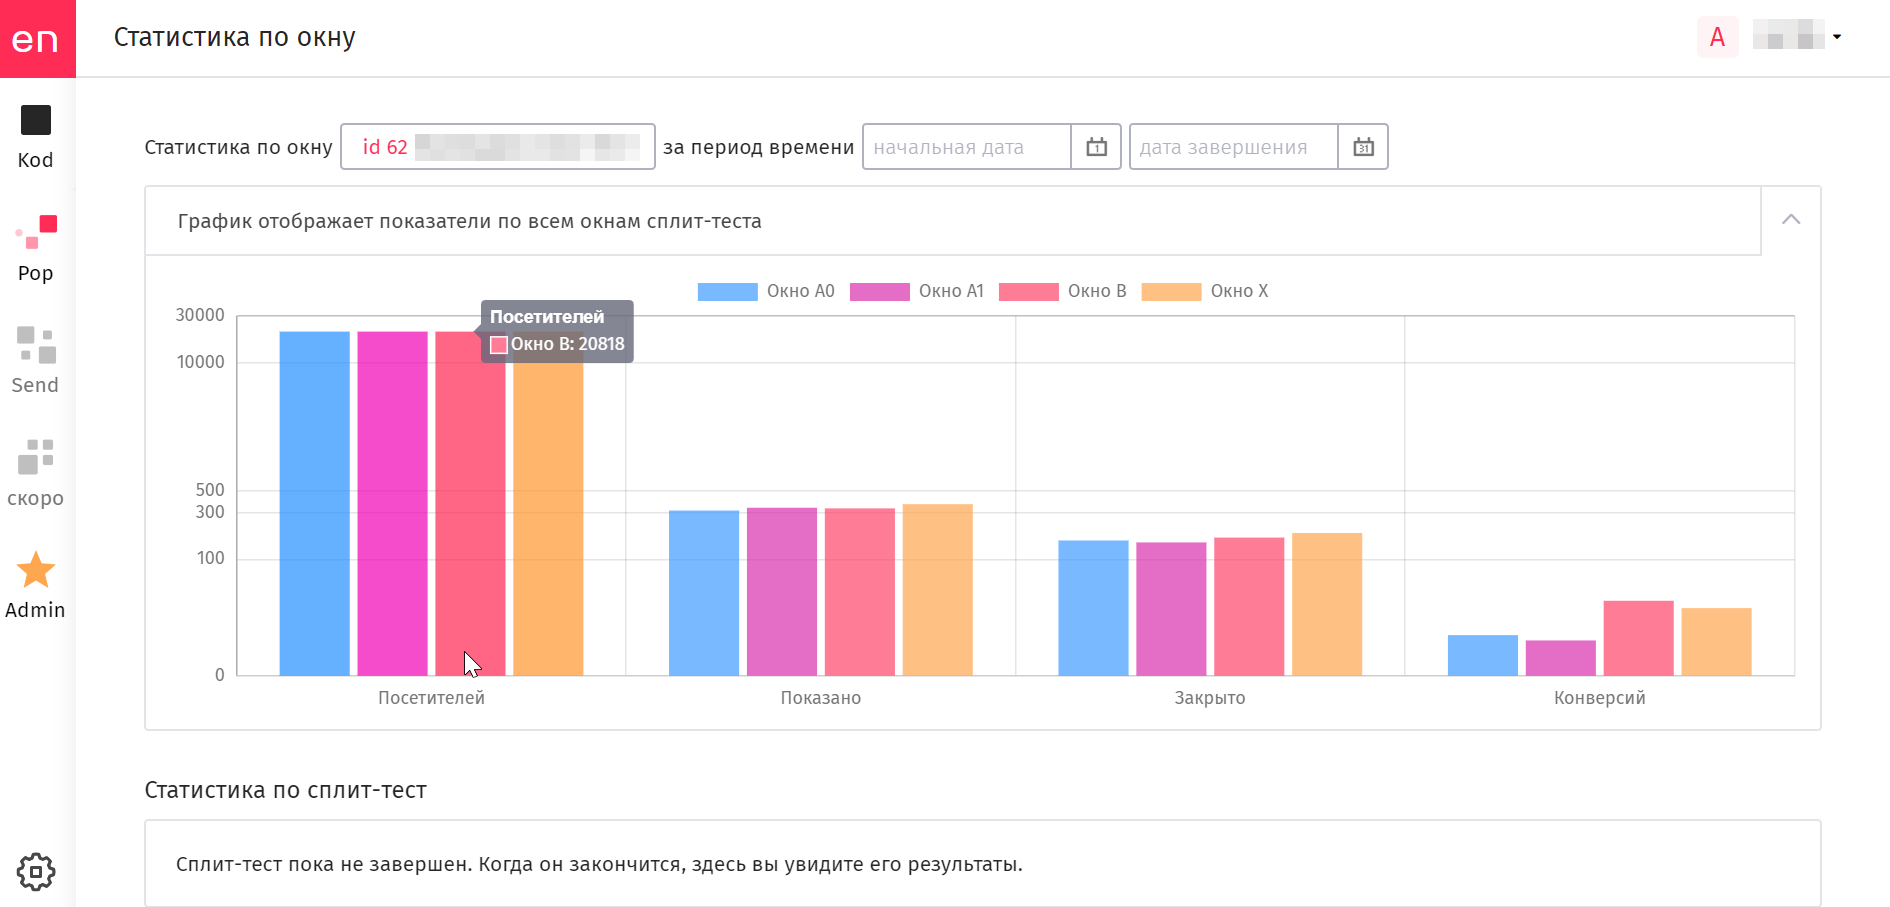The height and width of the screenshot is (907, 1890).
Task: Click 'Статистика по сплит-тест' heading
Action: pos(286,790)
